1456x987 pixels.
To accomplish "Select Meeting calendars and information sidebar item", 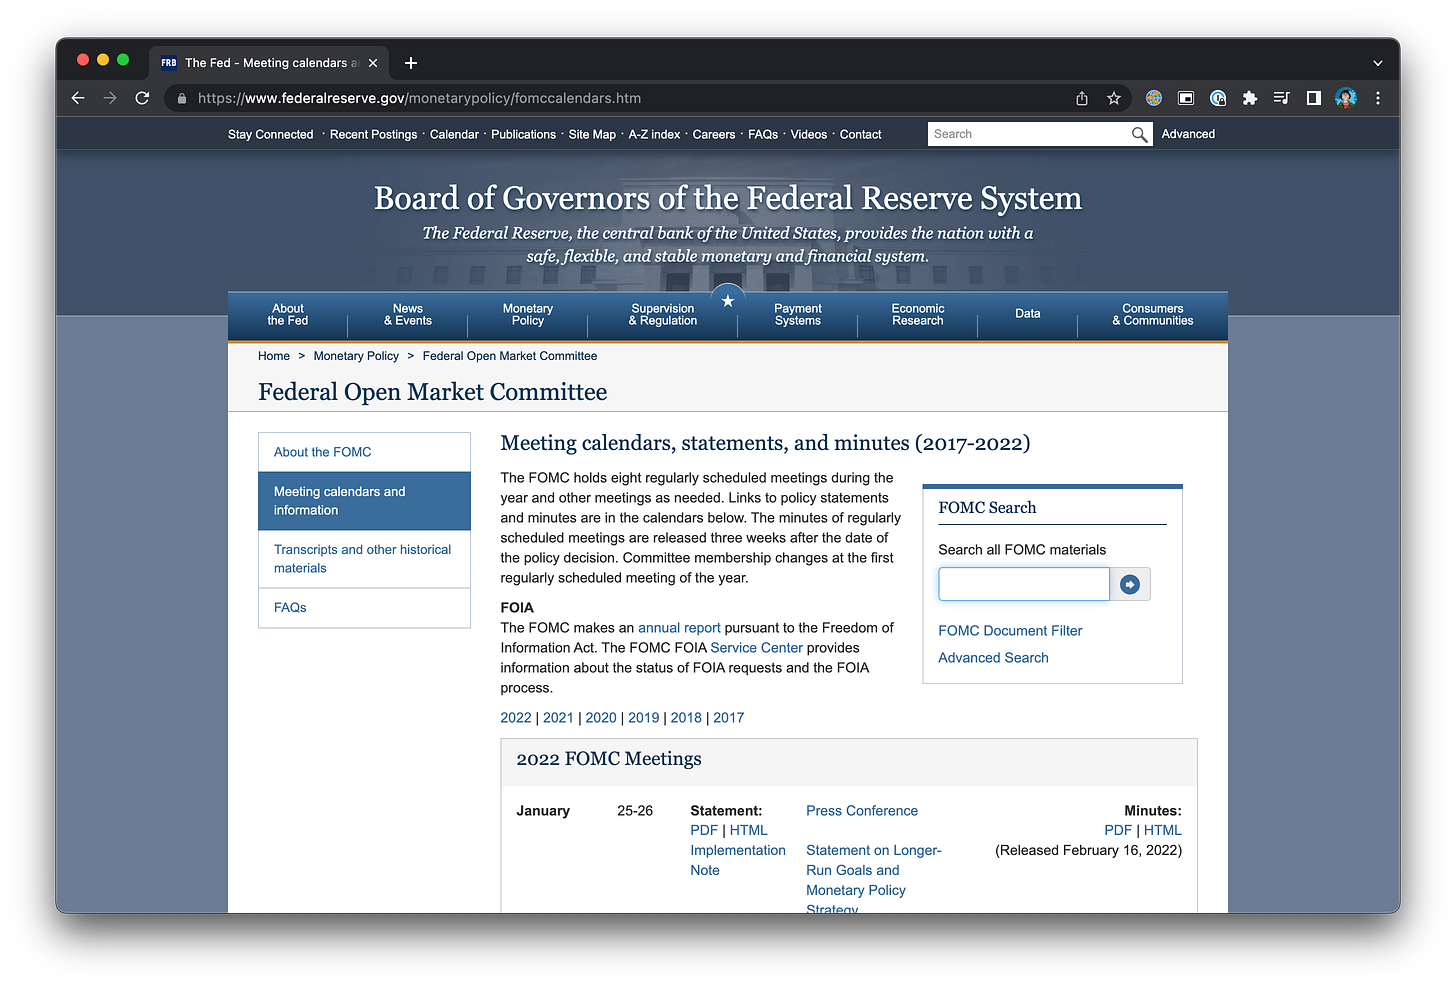I will coord(364,501).
